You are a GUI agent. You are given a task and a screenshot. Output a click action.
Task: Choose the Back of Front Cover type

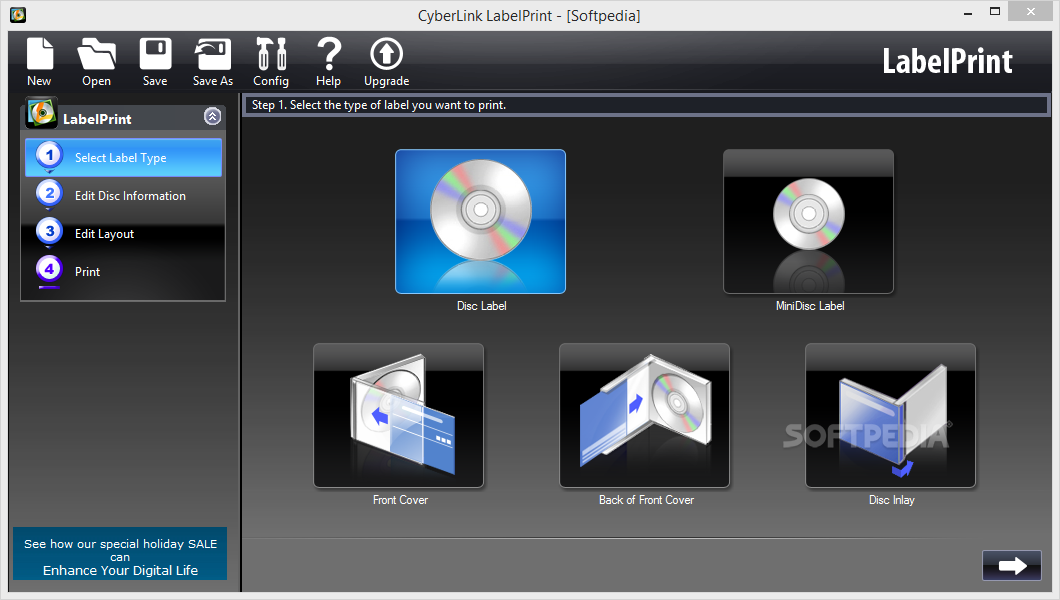(x=645, y=416)
